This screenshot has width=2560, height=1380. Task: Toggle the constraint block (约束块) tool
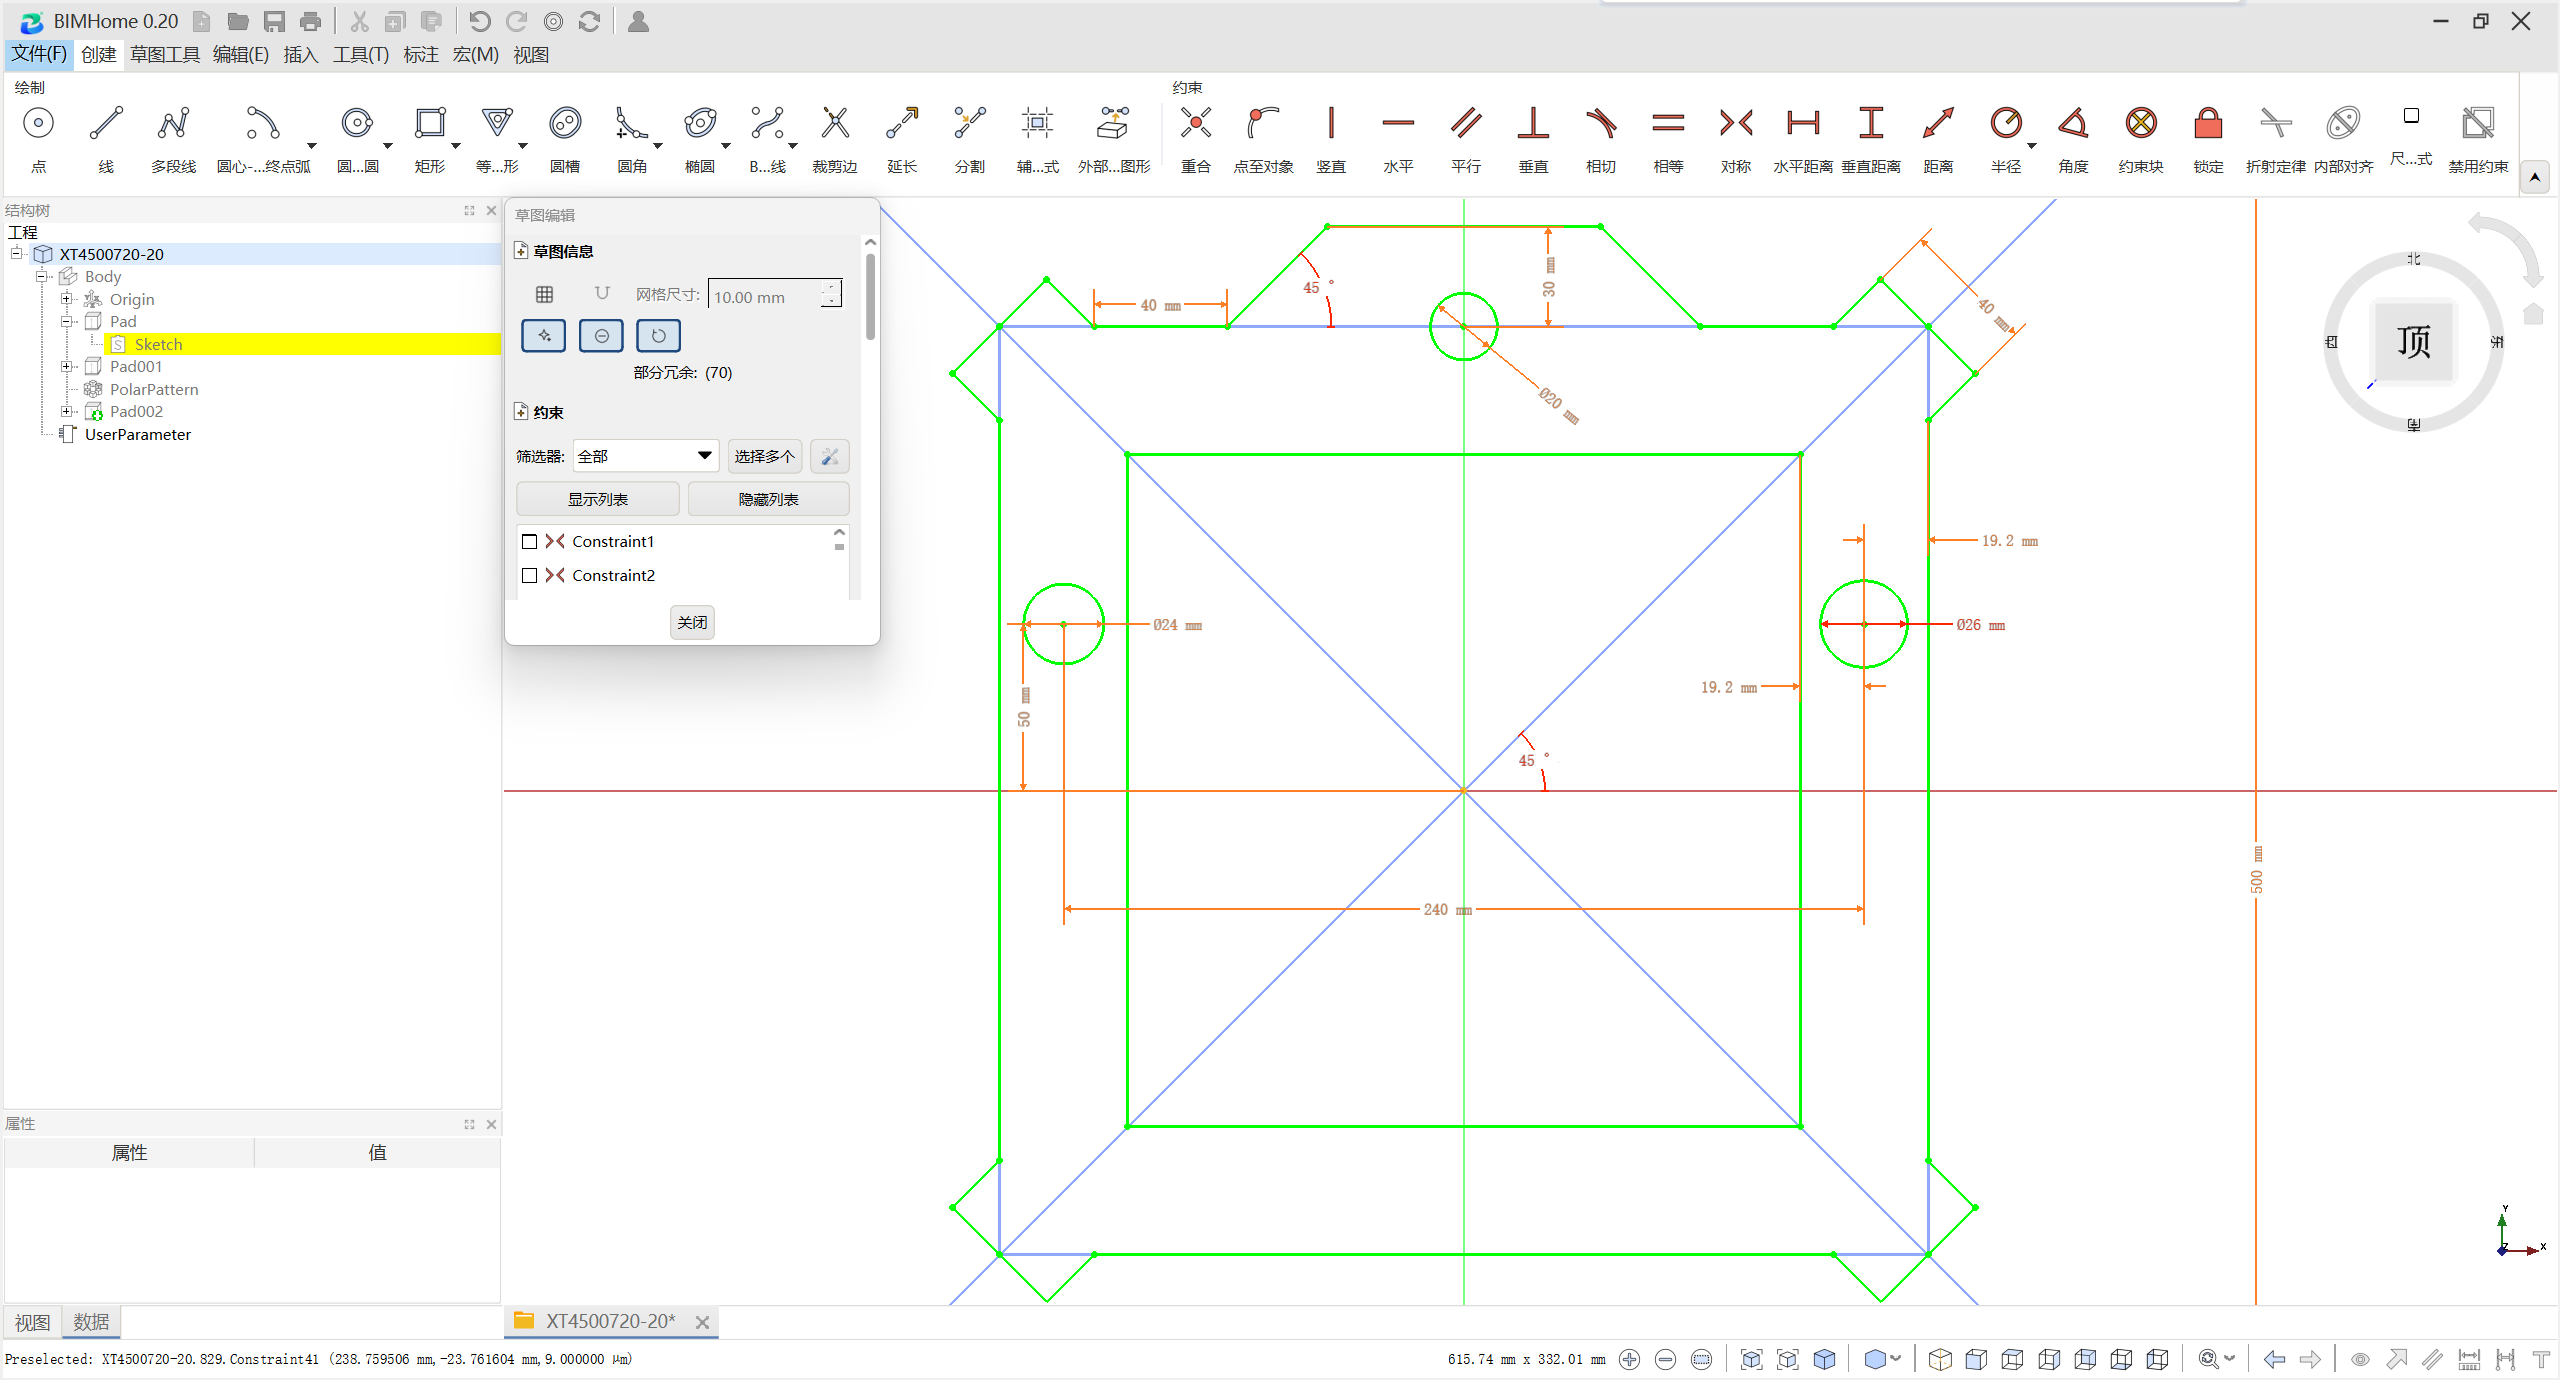coord(2141,137)
